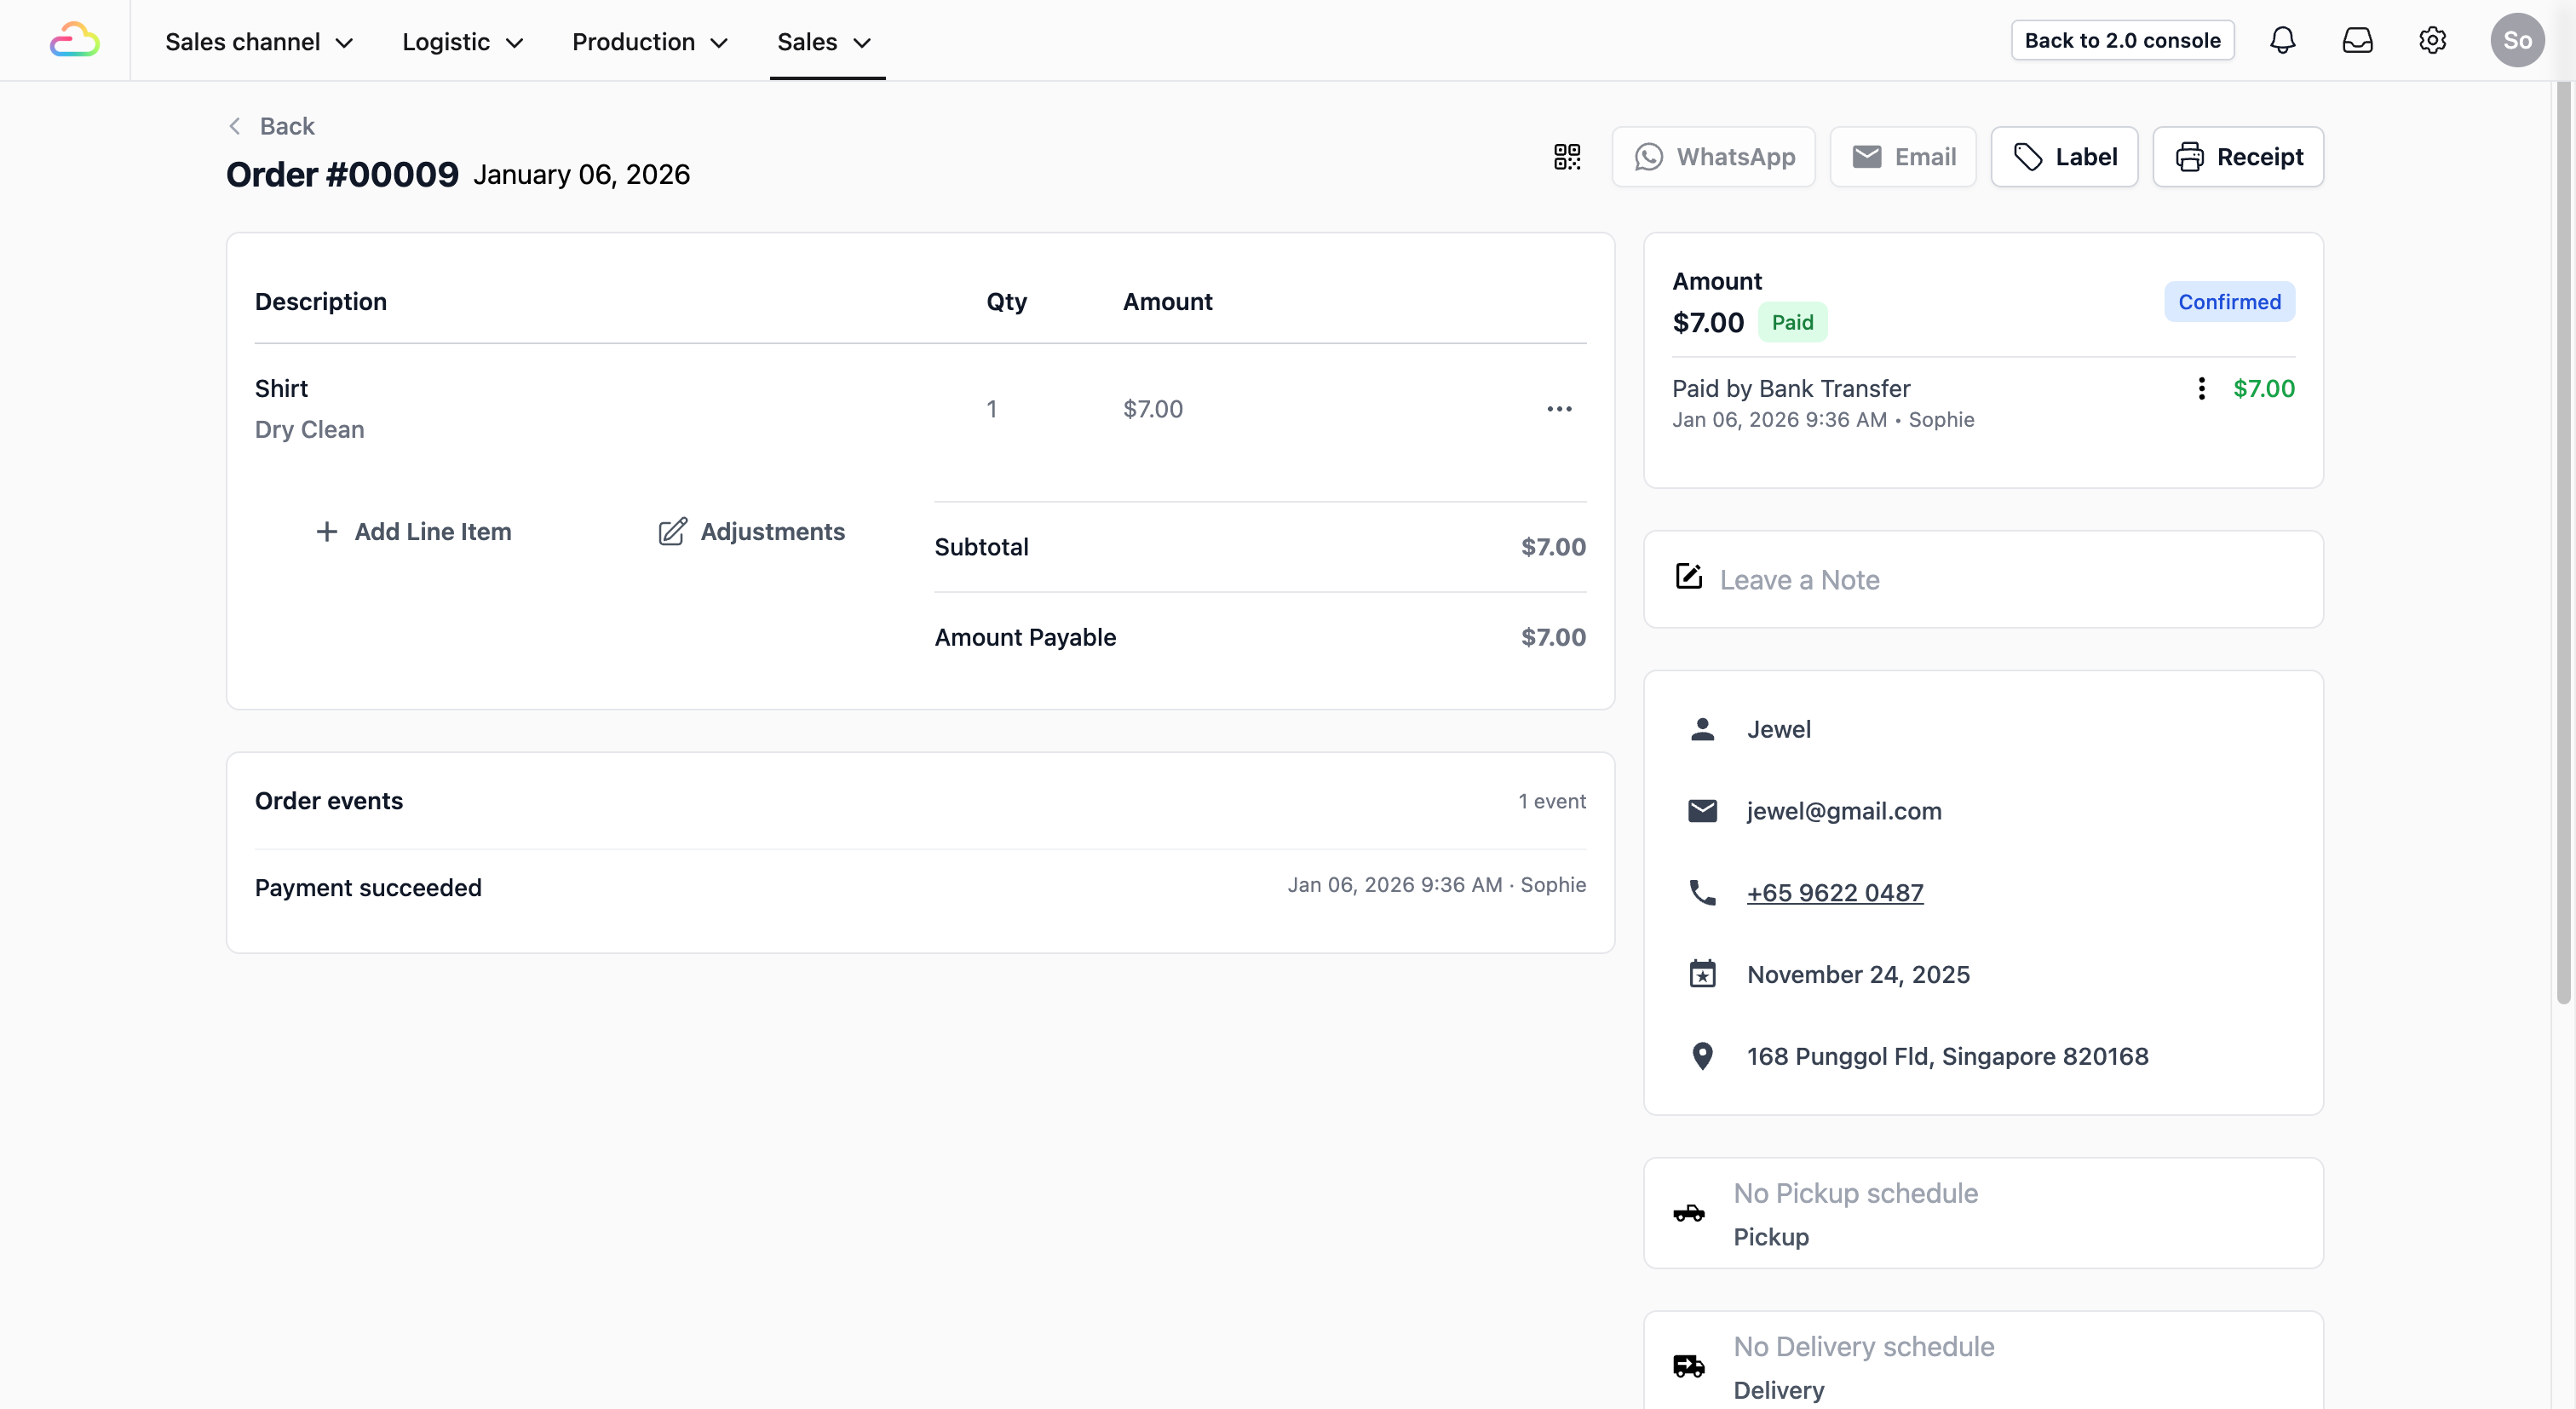
Task: Click the Receipt print button
Action: point(2238,157)
